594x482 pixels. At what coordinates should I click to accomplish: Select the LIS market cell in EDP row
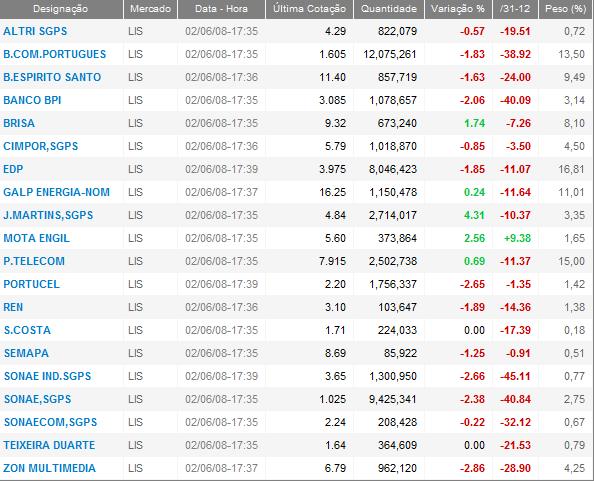(136, 169)
